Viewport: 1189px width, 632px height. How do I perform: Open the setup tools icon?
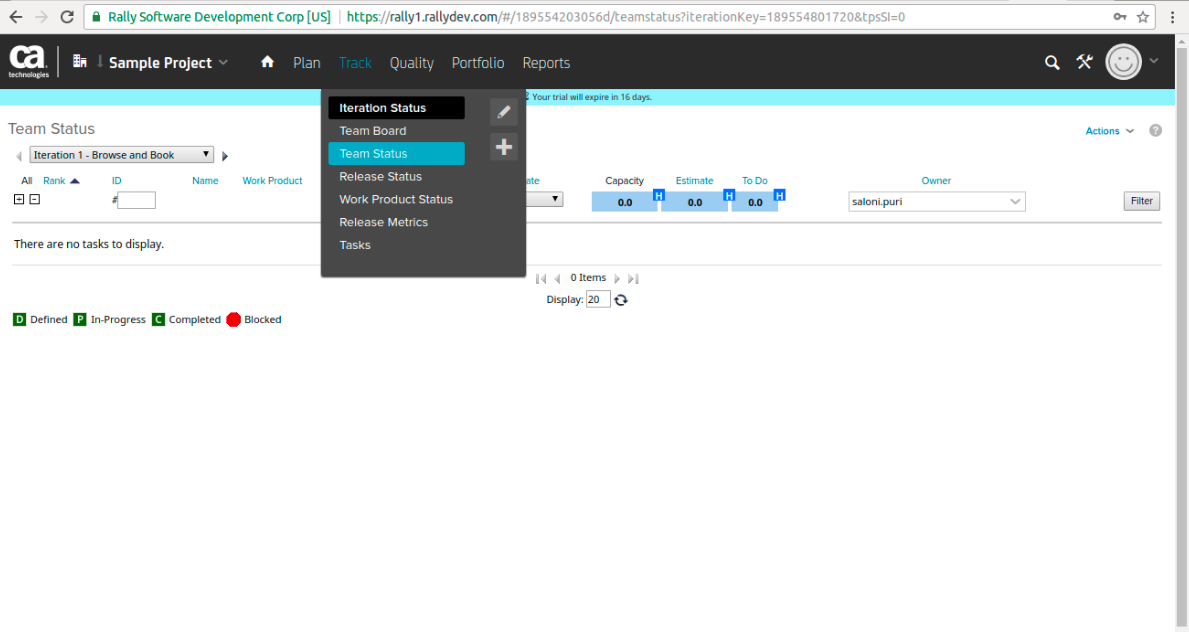[1084, 62]
